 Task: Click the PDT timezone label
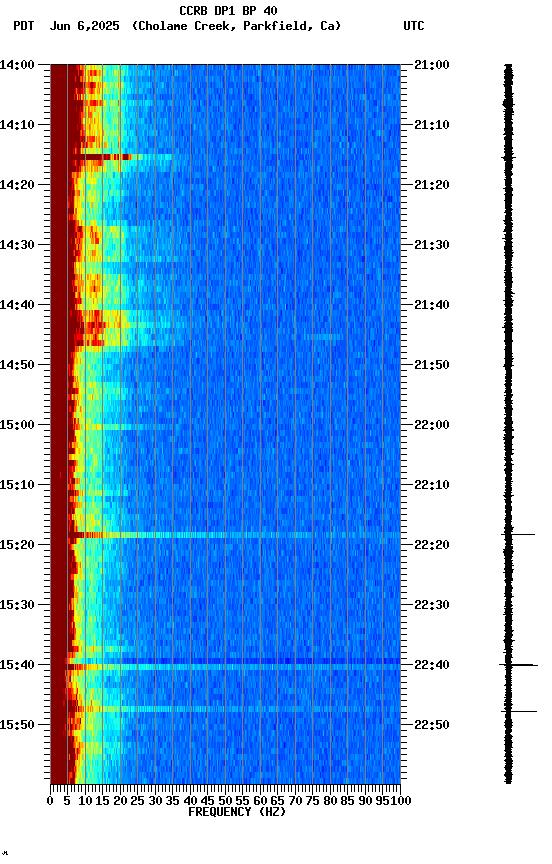[x=23, y=26]
